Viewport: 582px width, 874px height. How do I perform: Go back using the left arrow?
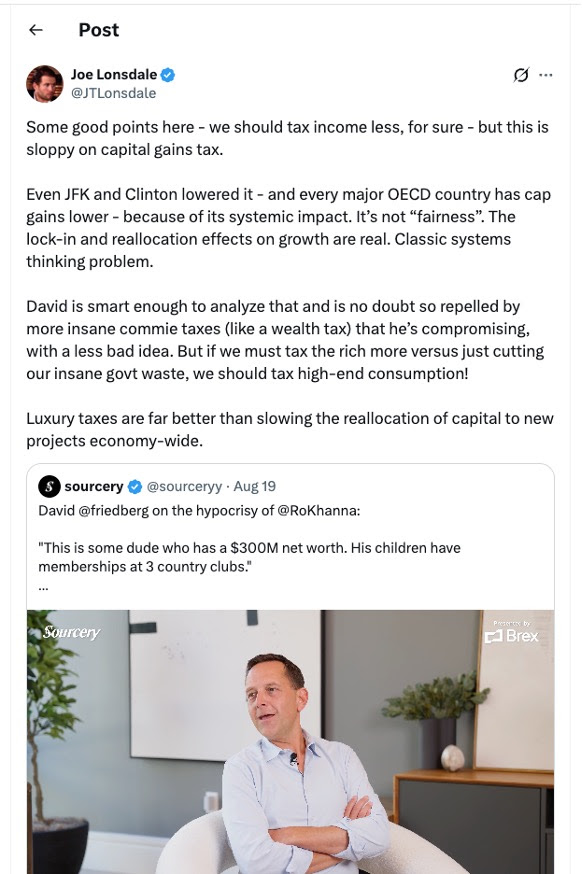[x=36, y=30]
